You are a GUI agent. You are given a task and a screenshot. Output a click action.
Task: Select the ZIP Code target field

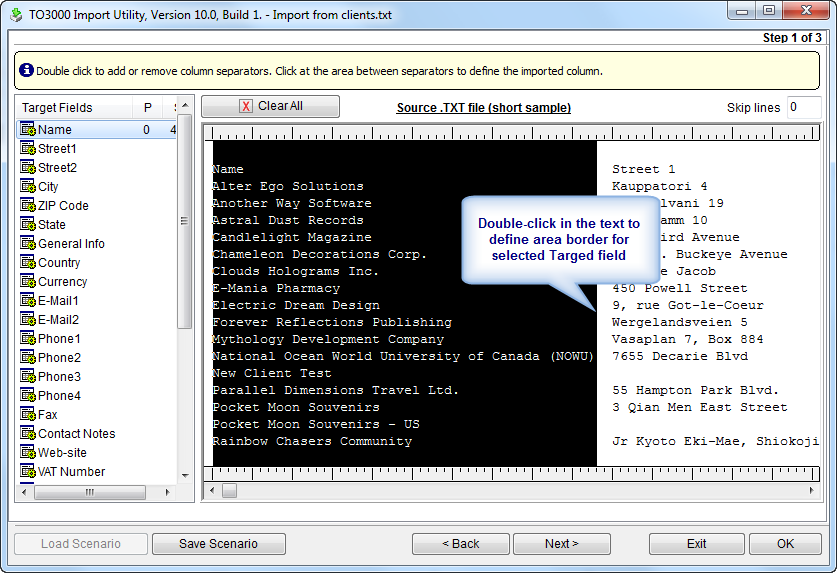[x=63, y=206]
